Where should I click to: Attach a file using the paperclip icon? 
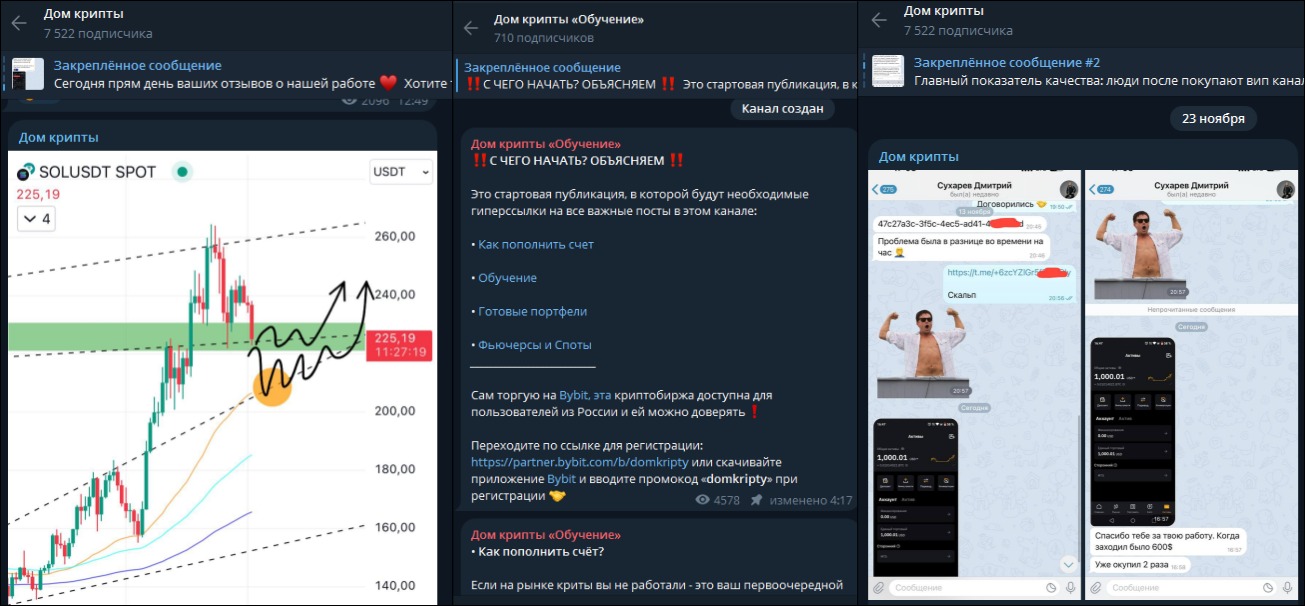pyautogui.click(x=879, y=588)
